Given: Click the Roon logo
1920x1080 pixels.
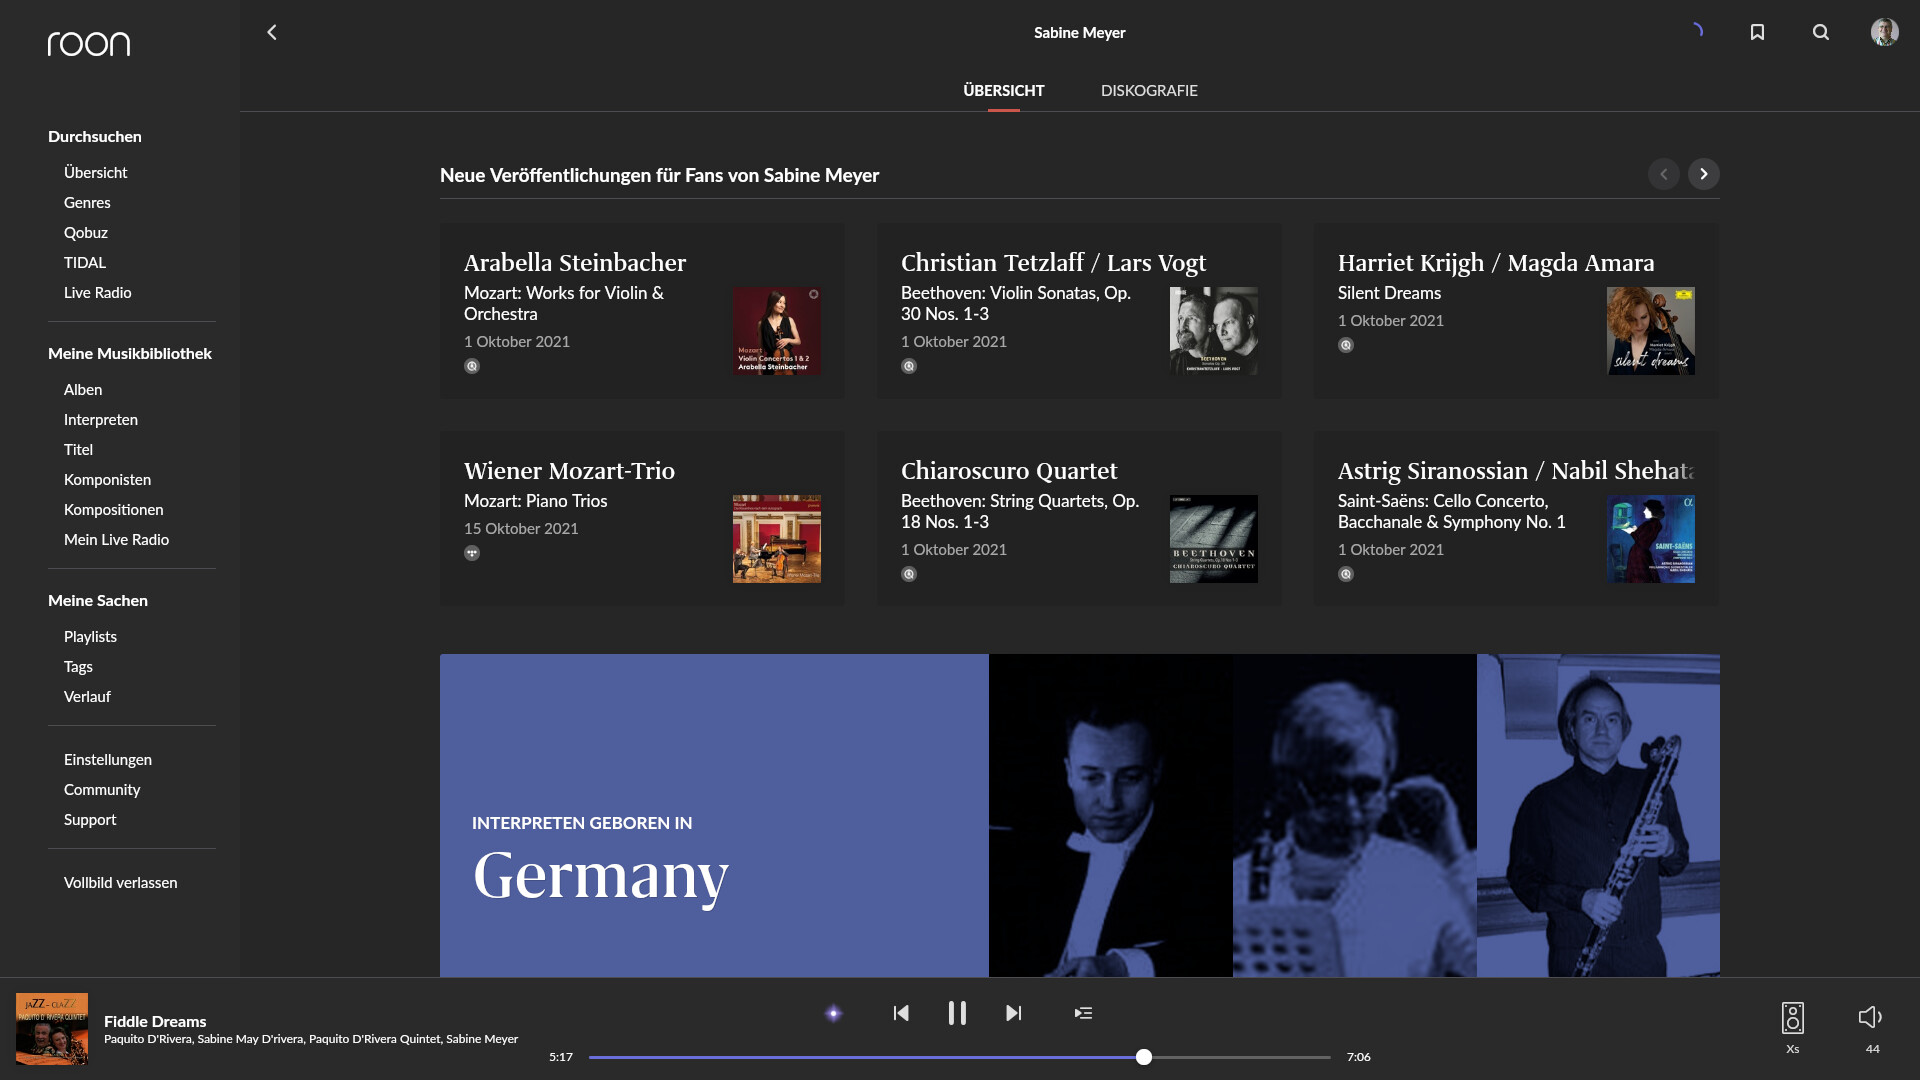Looking at the screenshot, I should (x=89, y=44).
